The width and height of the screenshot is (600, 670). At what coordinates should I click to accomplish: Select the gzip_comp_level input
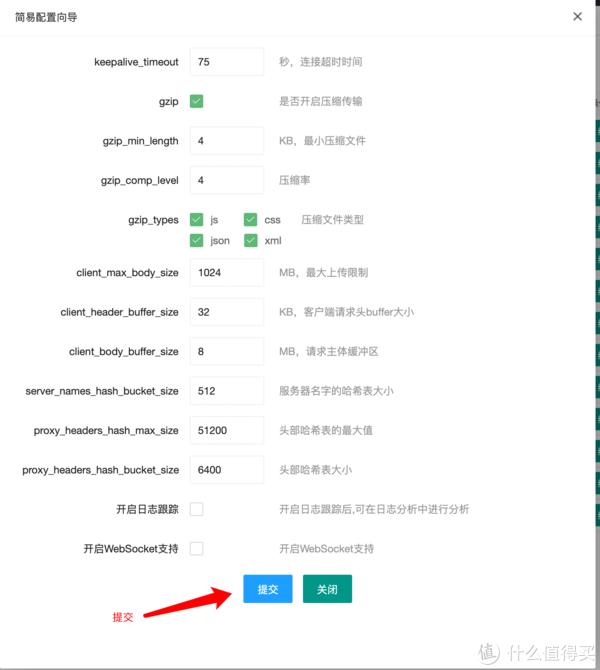[x=227, y=180]
